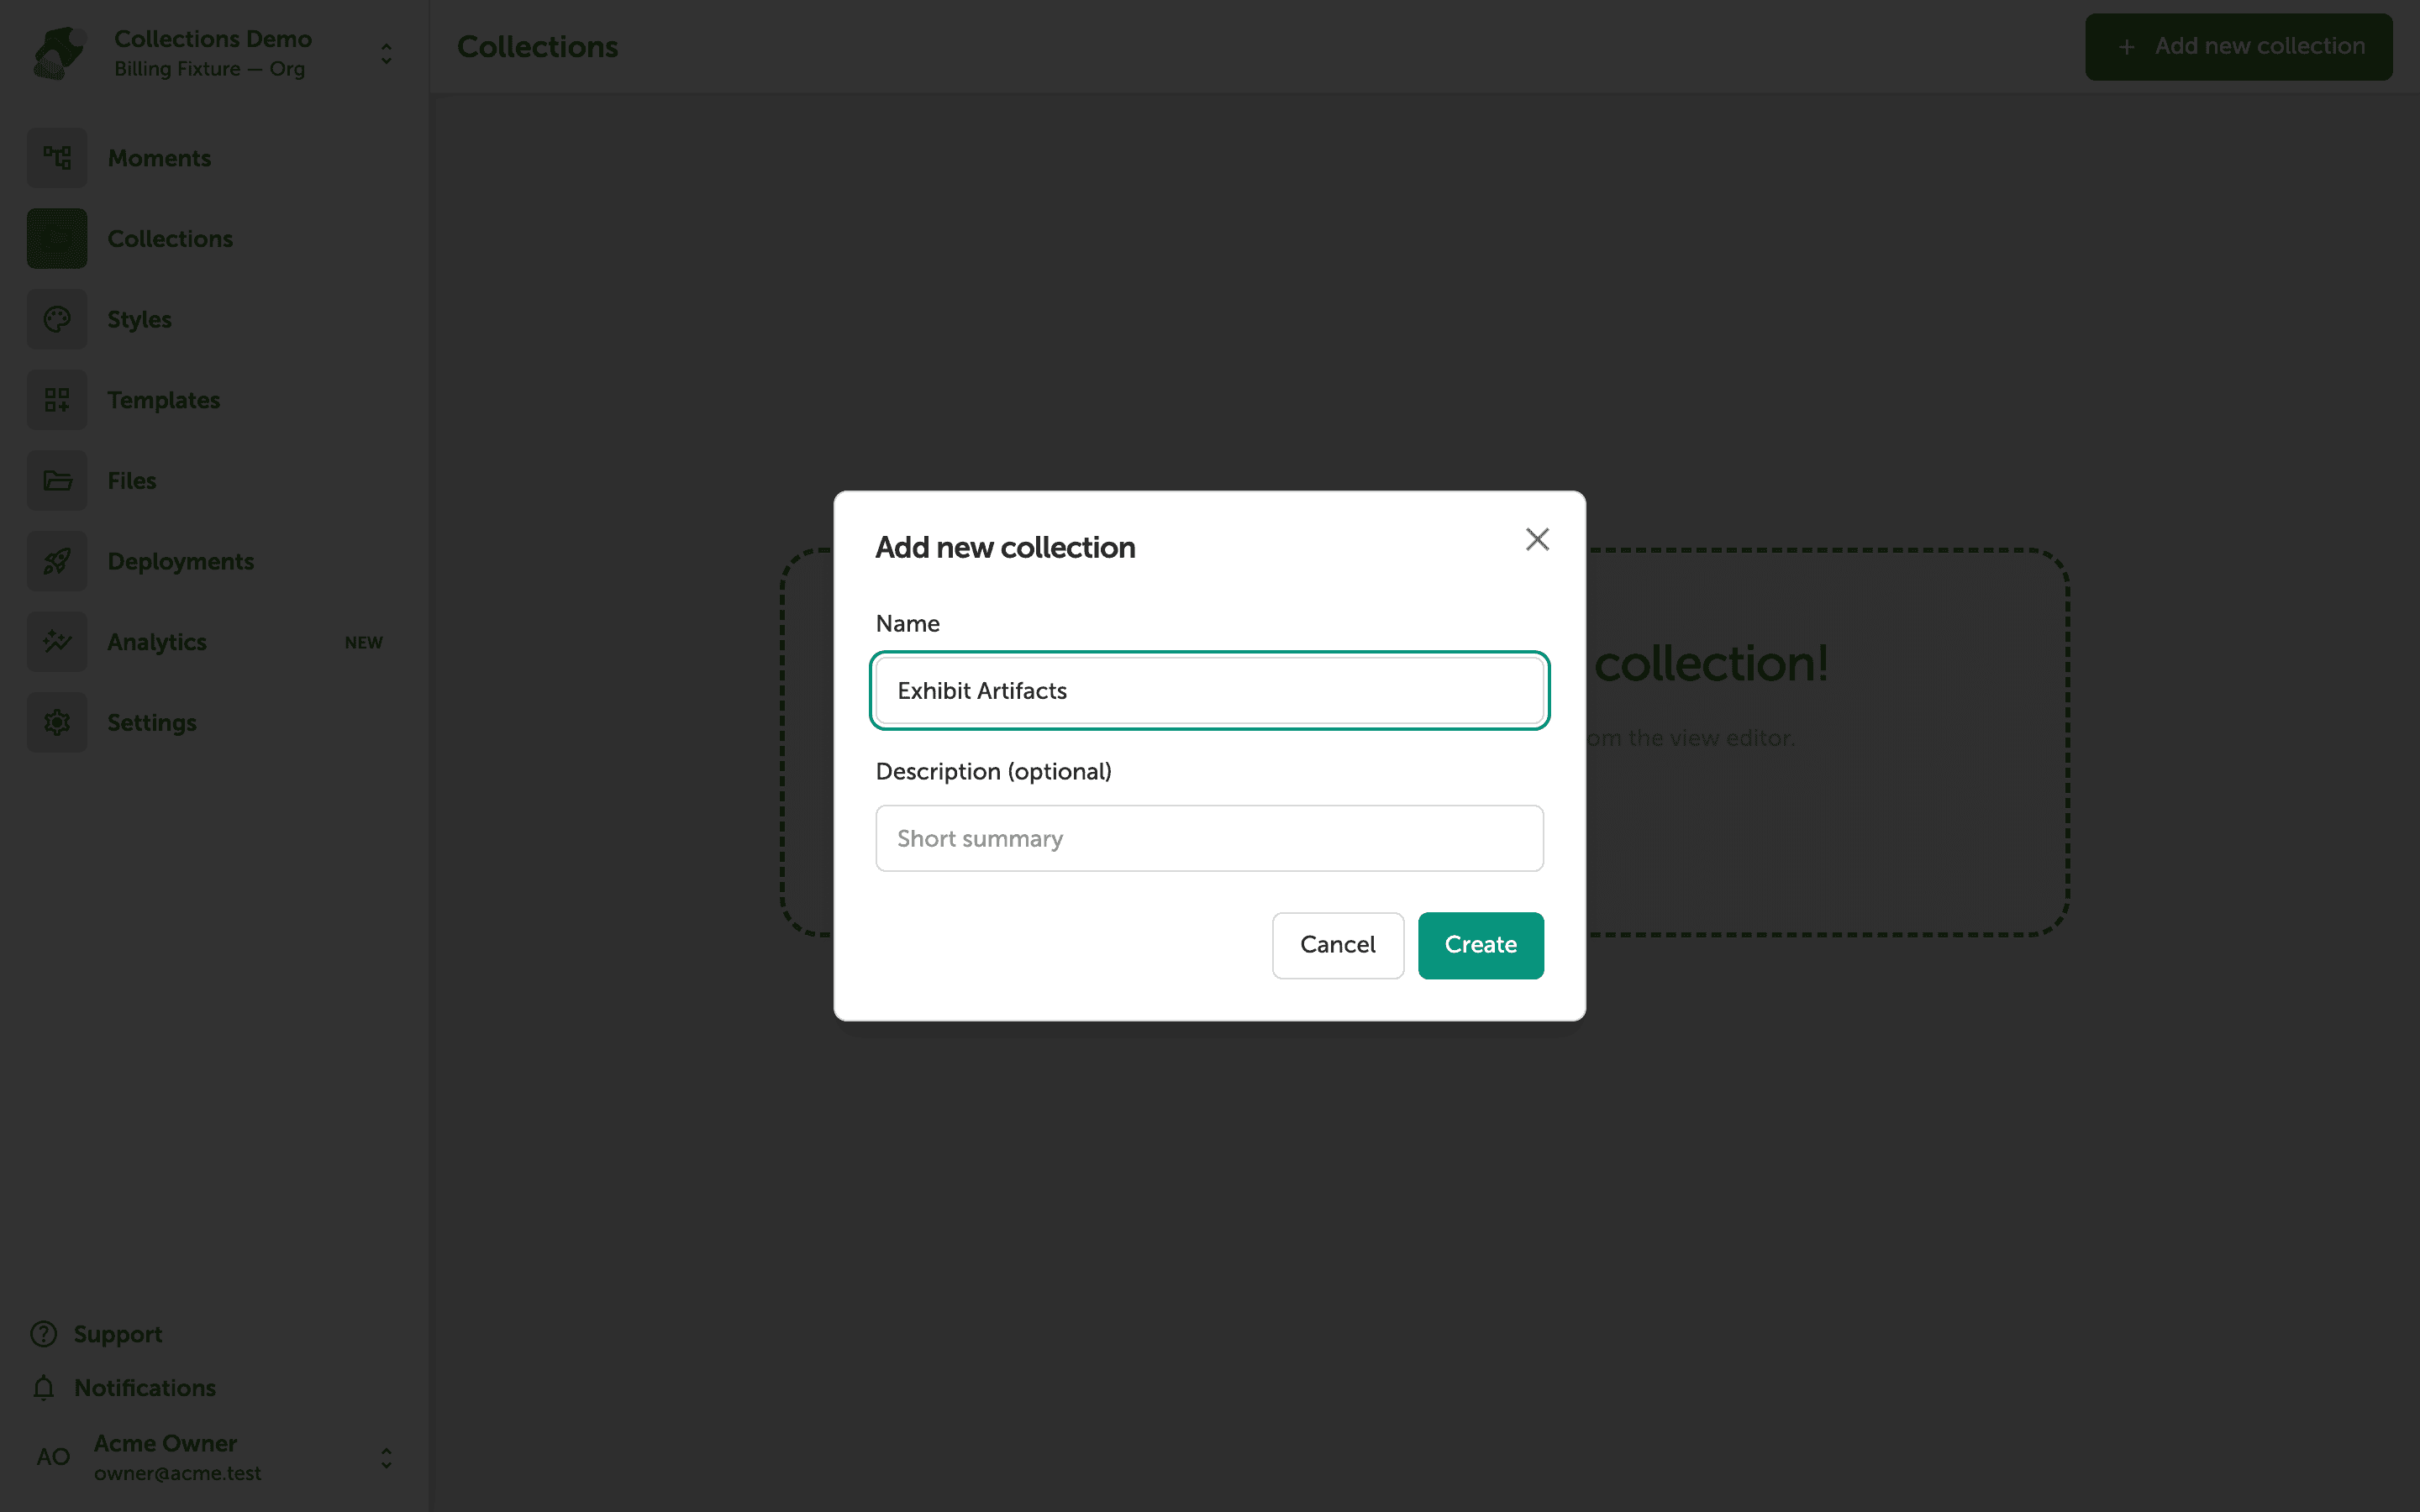Click the Deployments rocket icon
Screen dimensions: 2420x1512
[57, 561]
